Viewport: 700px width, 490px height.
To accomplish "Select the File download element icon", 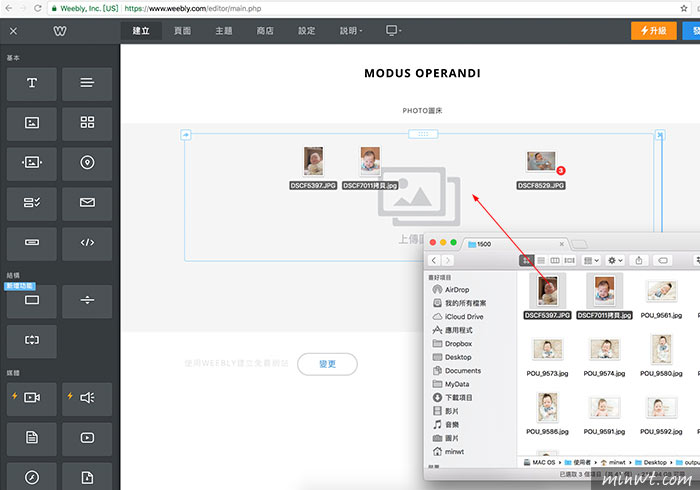I will 87,477.
